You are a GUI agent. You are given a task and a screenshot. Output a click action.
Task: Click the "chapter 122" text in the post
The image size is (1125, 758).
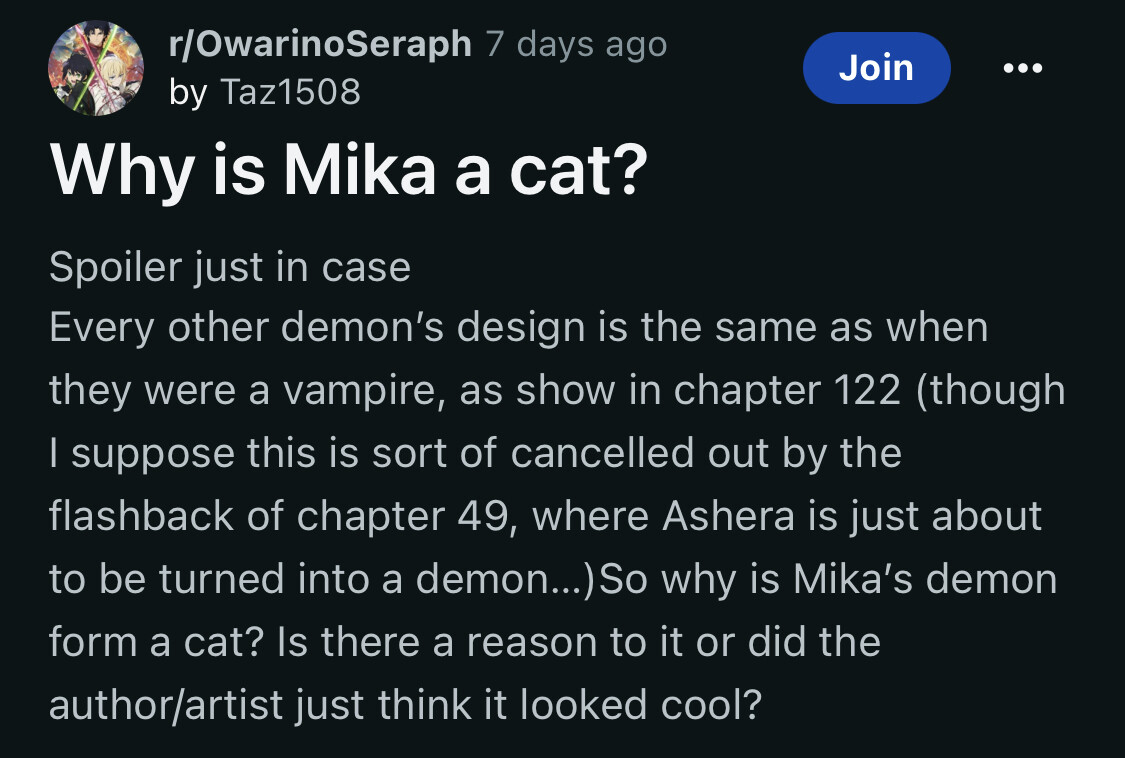click(787, 391)
